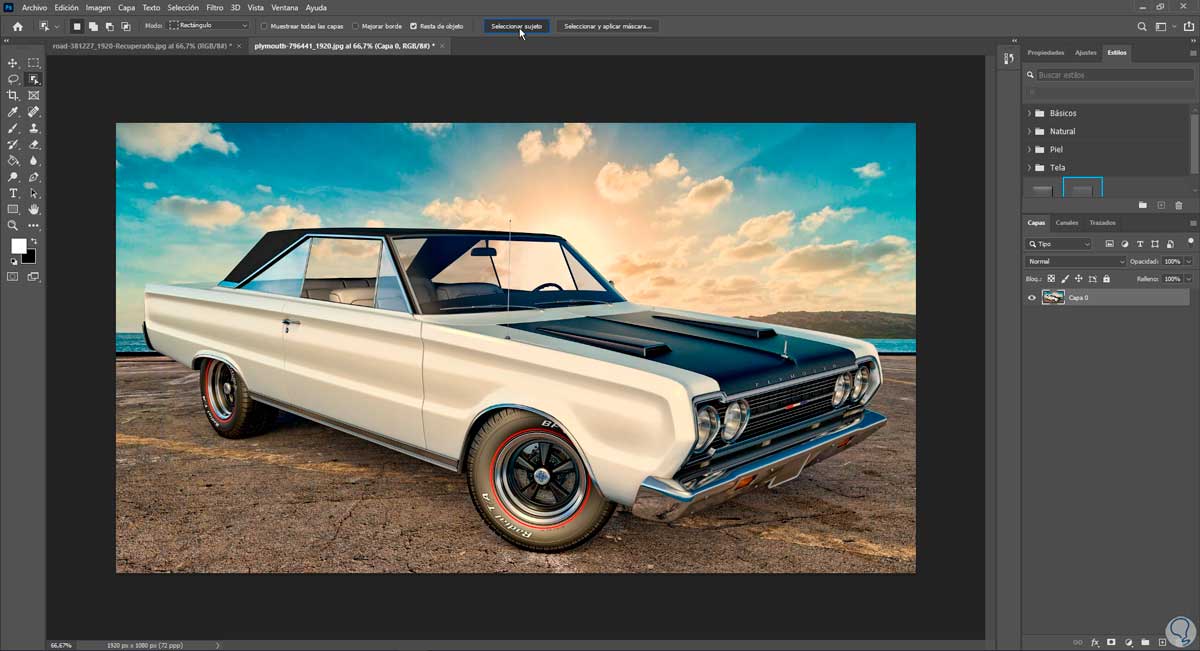Activate the Hand tool
The width and height of the screenshot is (1200, 651).
(x=34, y=209)
